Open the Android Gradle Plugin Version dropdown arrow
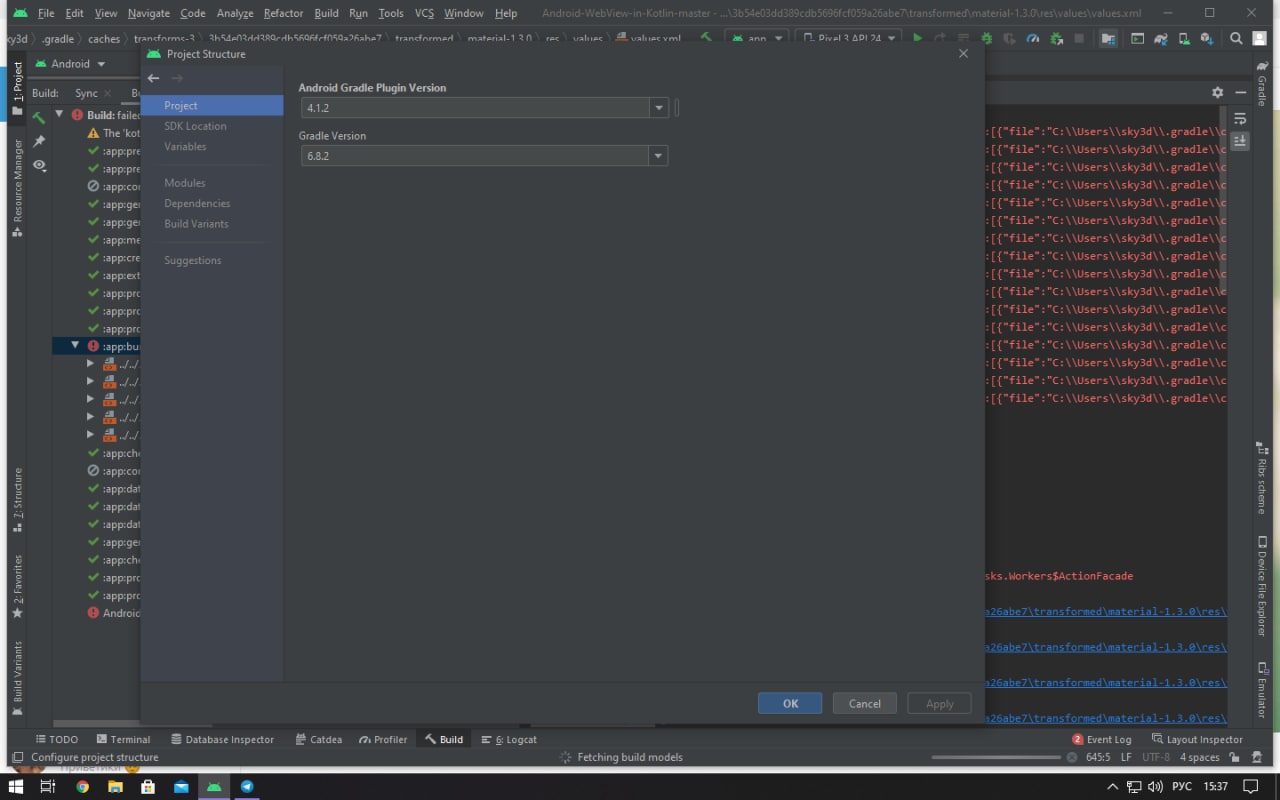Screen dimensions: 1280x800 point(658,108)
